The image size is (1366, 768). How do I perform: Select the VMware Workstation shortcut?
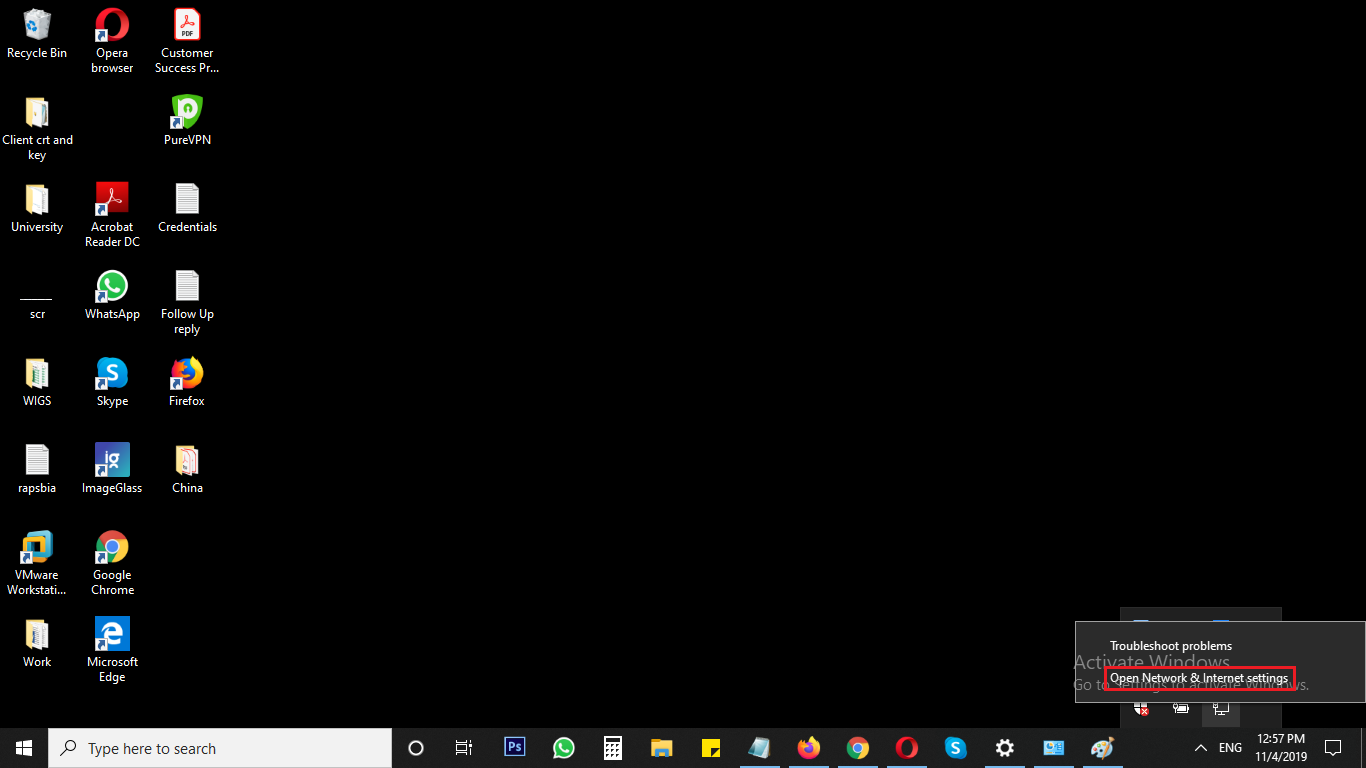coord(37,563)
